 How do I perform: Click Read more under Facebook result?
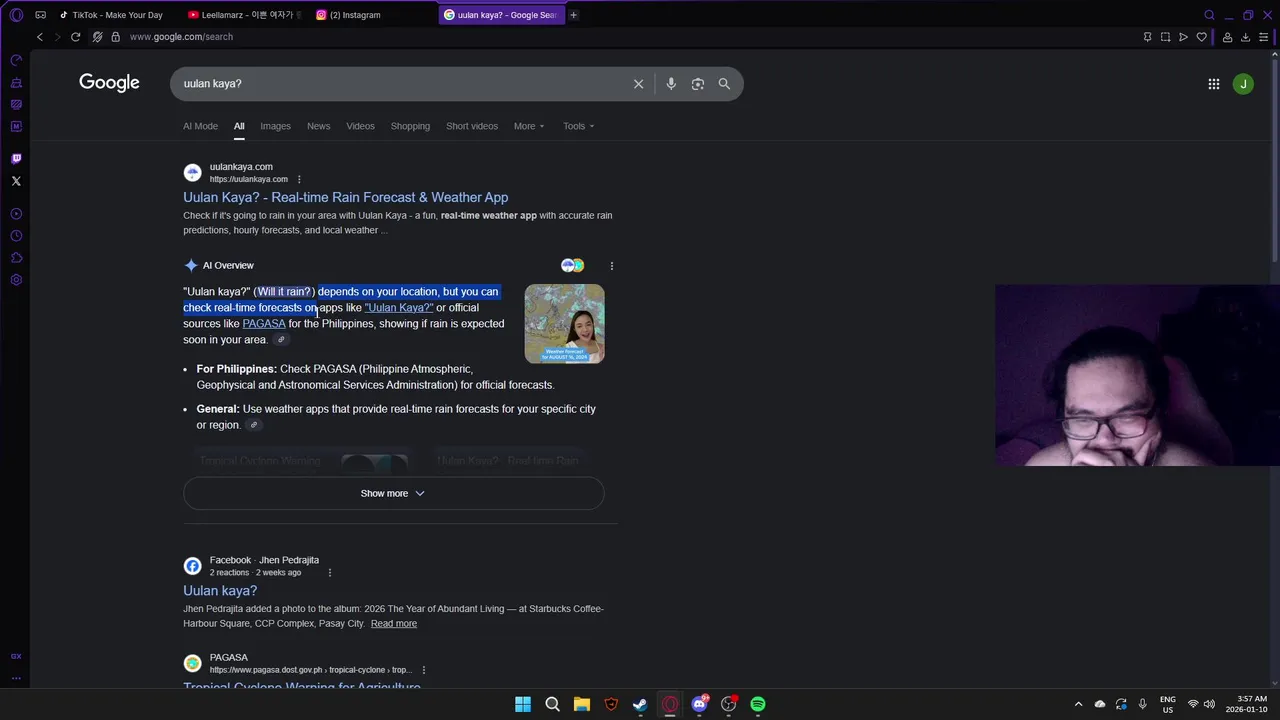394,624
